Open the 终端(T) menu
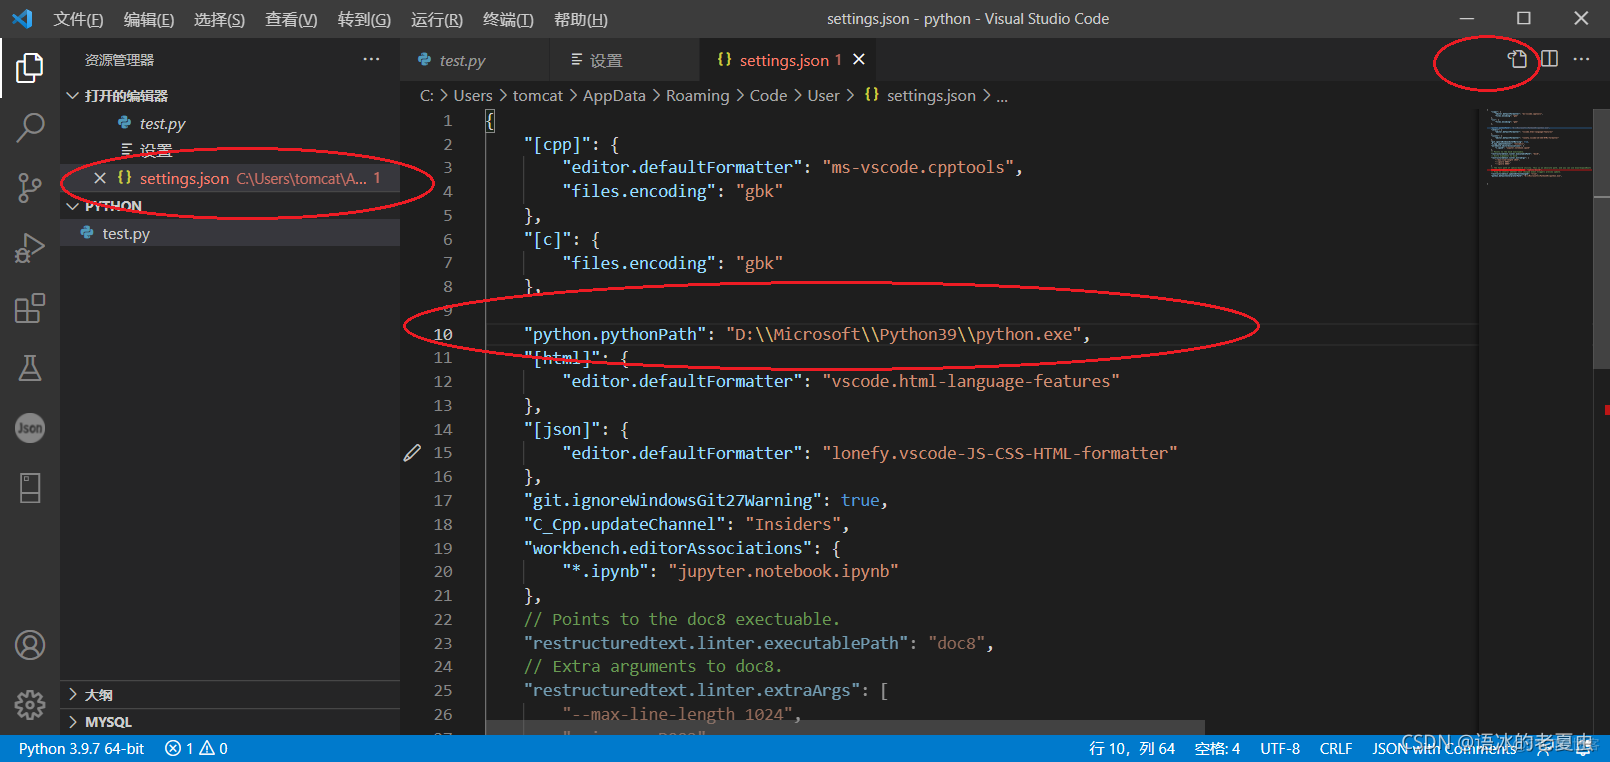Image resolution: width=1610 pixels, height=762 pixels. [x=508, y=19]
